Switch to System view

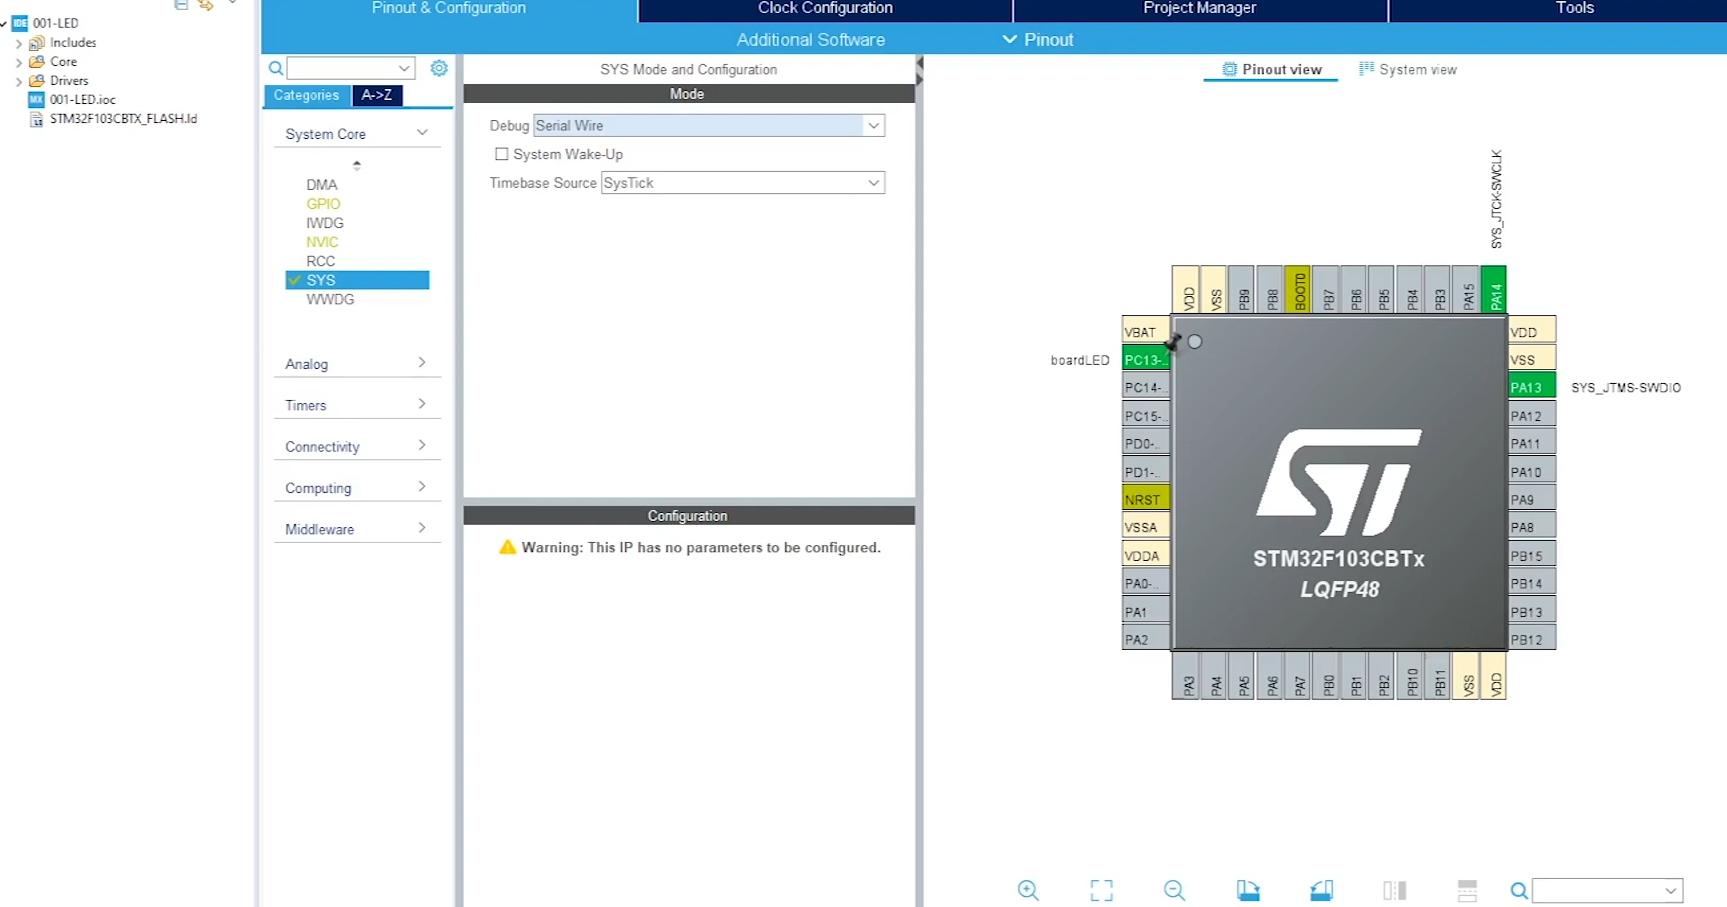pyautogui.click(x=1408, y=69)
